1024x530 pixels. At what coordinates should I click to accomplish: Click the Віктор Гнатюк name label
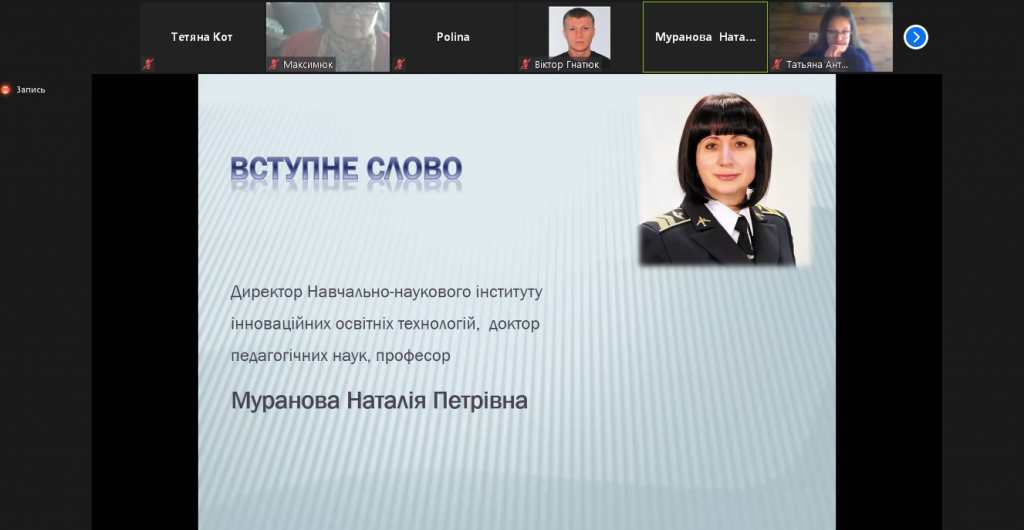click(x=566, y=65)
